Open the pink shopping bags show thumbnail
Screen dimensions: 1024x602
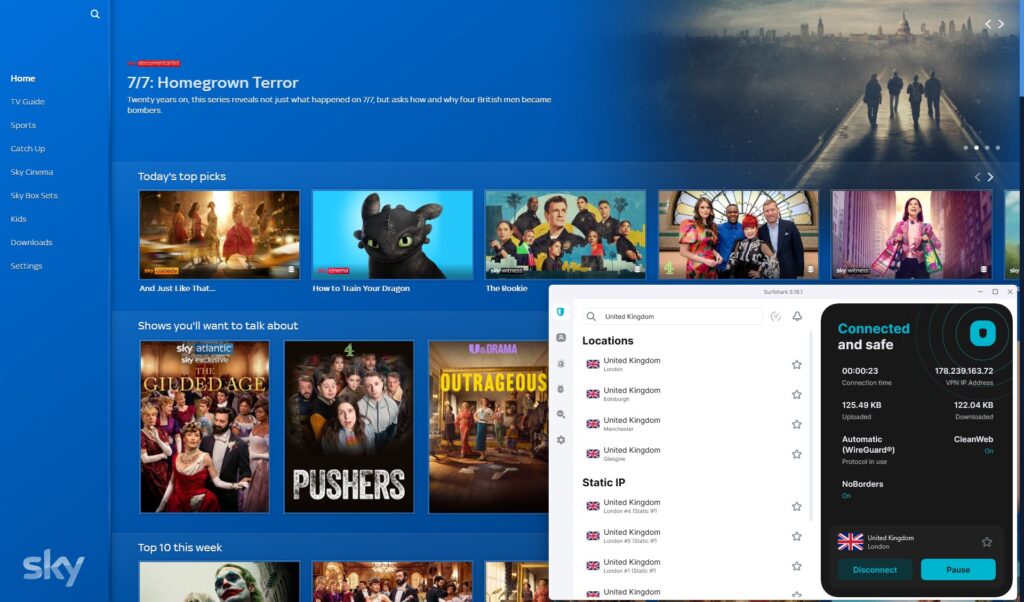[x=912, y=234]
